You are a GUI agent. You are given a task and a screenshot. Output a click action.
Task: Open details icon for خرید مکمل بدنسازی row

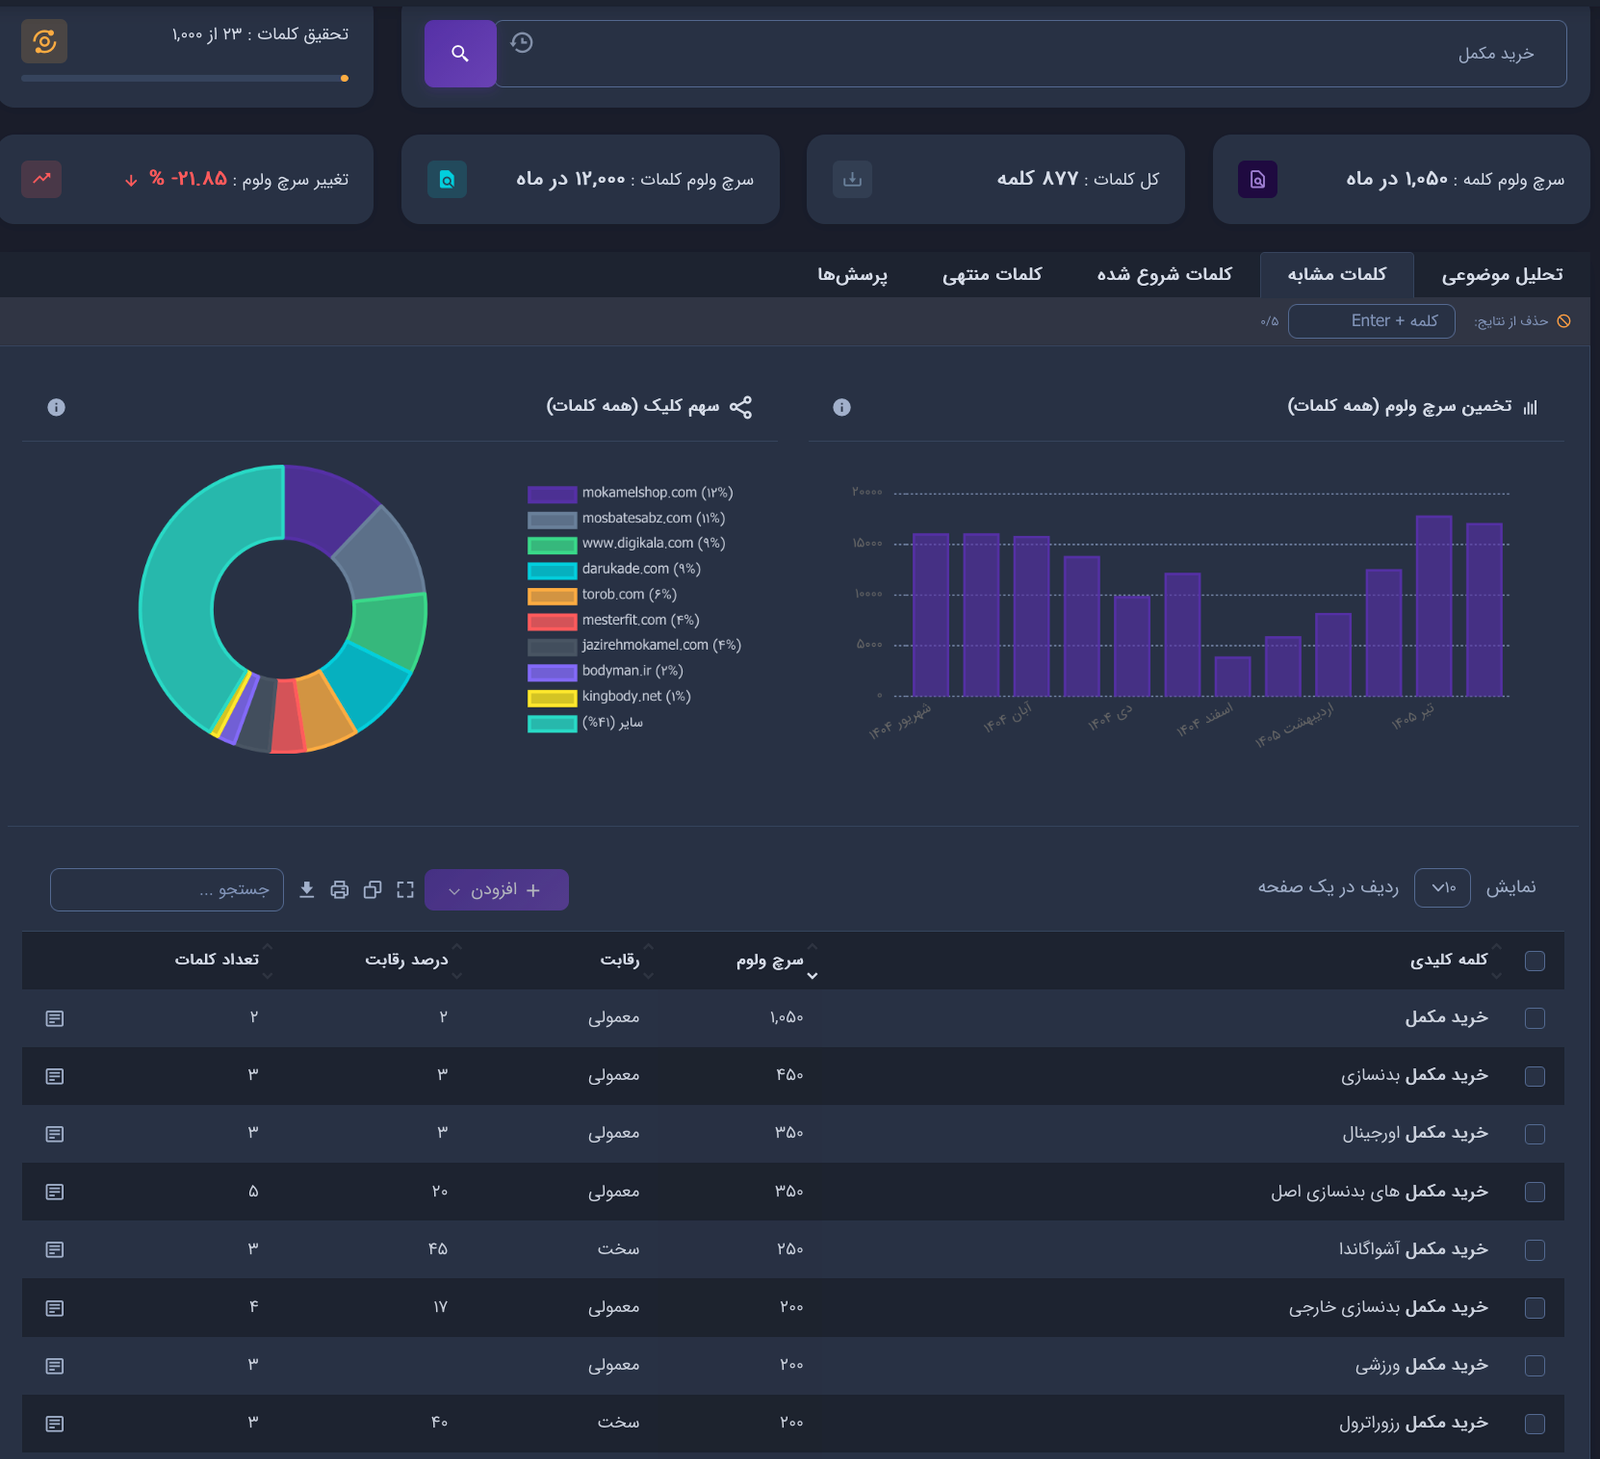point(55,1076)
